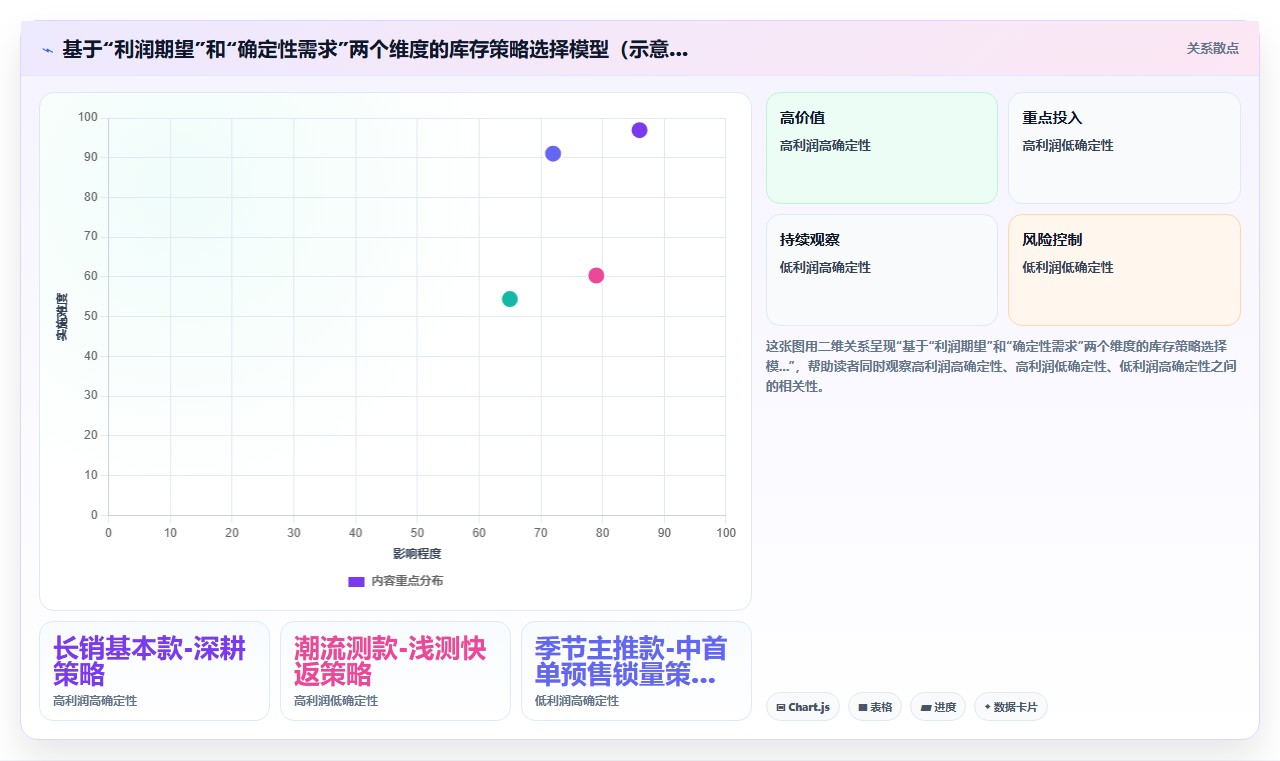The width and height of the screenshot is (1280, 761).
Task: Click the 进度 tag
Action: pos(938,707)
